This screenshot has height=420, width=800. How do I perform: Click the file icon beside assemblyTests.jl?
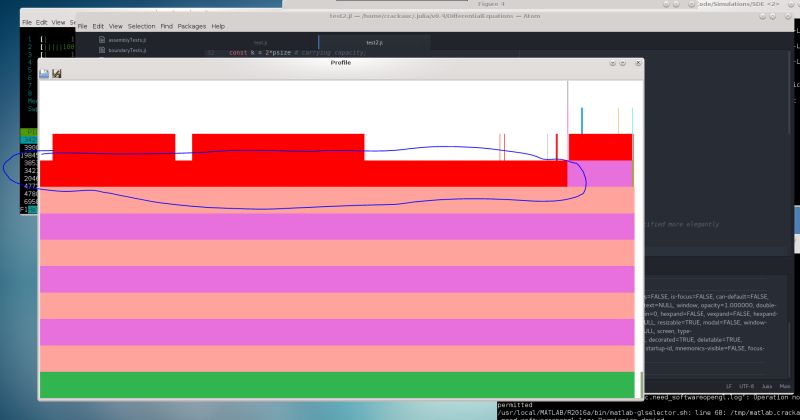pyautogui.click(x=102, y=40)
